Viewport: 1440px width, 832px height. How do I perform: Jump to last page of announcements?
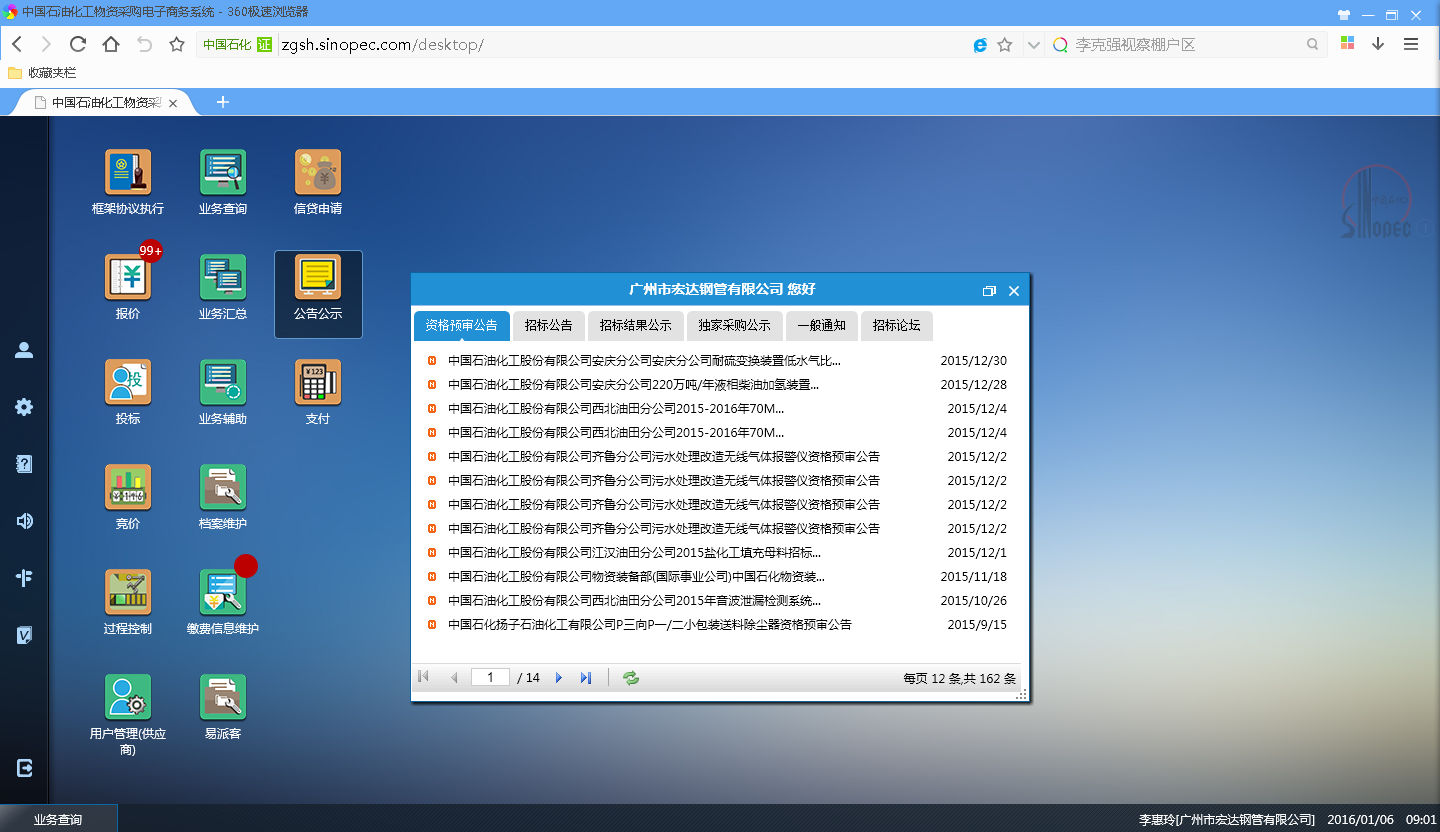[586, 678]
